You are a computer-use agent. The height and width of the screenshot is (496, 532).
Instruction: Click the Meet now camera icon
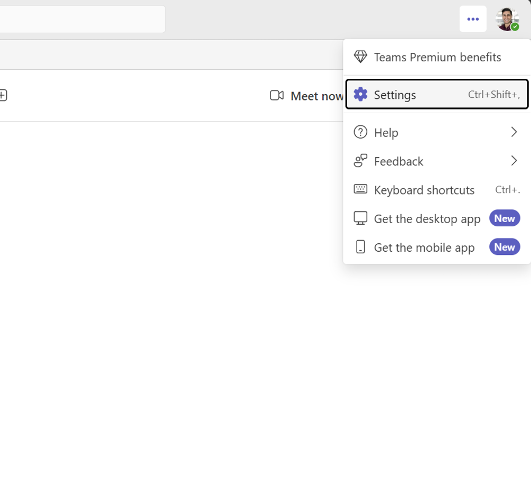(x=277, y=96)
